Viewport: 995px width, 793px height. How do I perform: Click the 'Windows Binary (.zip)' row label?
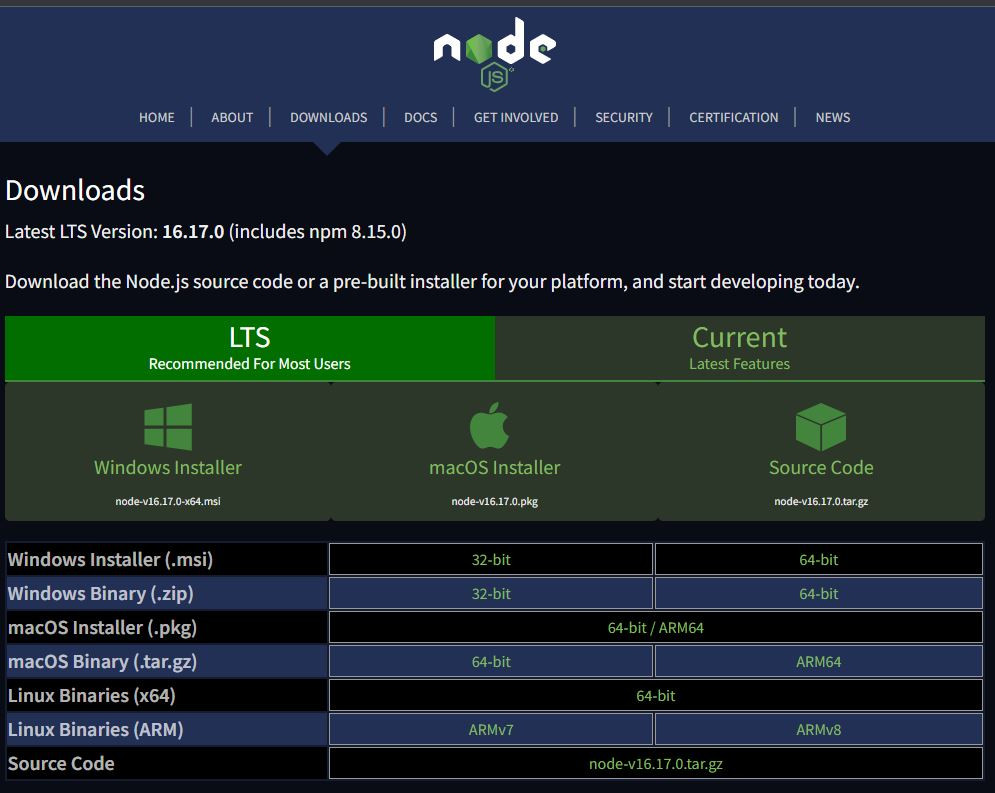click(100, 594)
